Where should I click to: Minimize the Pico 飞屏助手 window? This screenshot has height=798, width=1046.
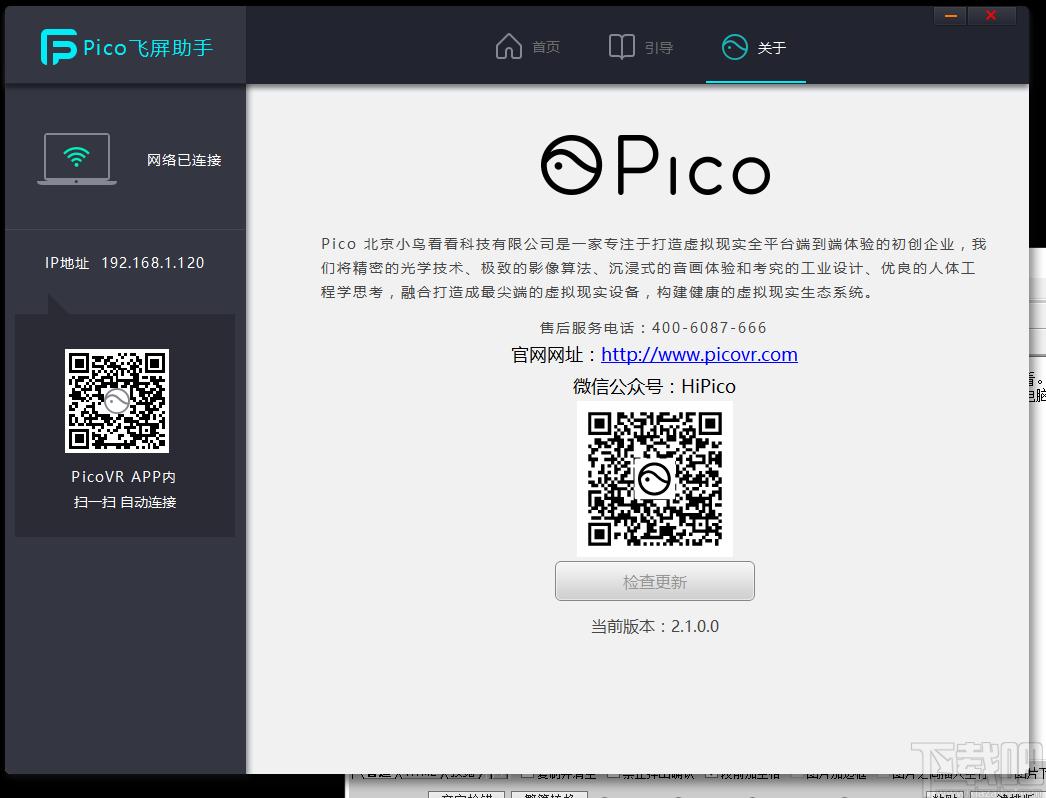pyautogui.click(x=948, y=15)
